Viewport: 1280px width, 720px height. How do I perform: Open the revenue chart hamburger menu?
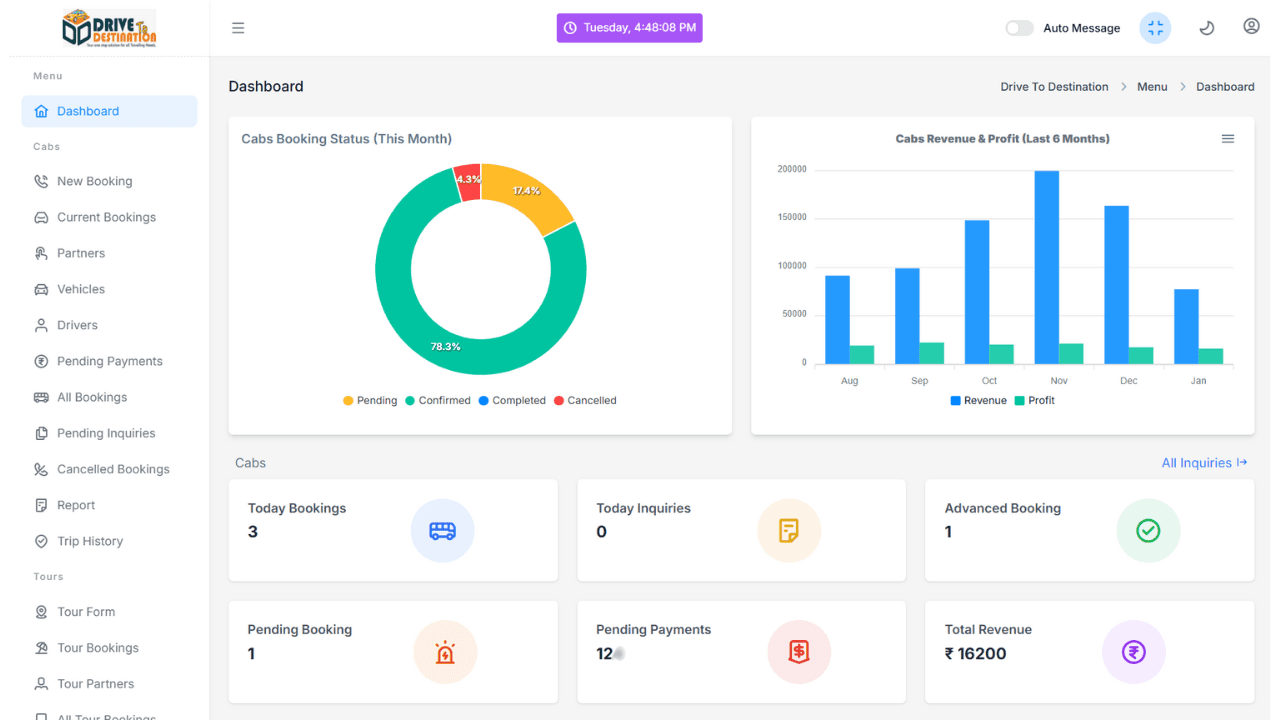click(x=1228, y=139)
